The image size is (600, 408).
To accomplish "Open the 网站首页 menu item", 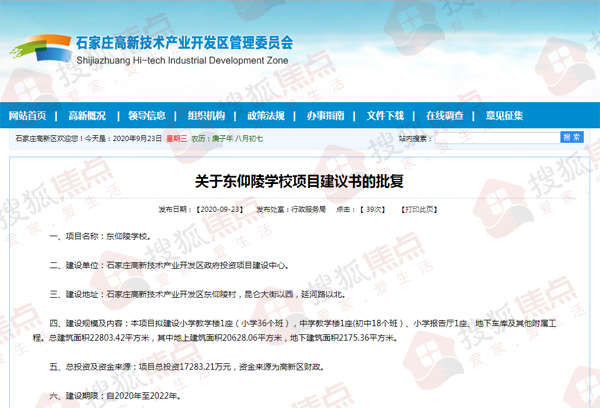I will pos(28,116).
